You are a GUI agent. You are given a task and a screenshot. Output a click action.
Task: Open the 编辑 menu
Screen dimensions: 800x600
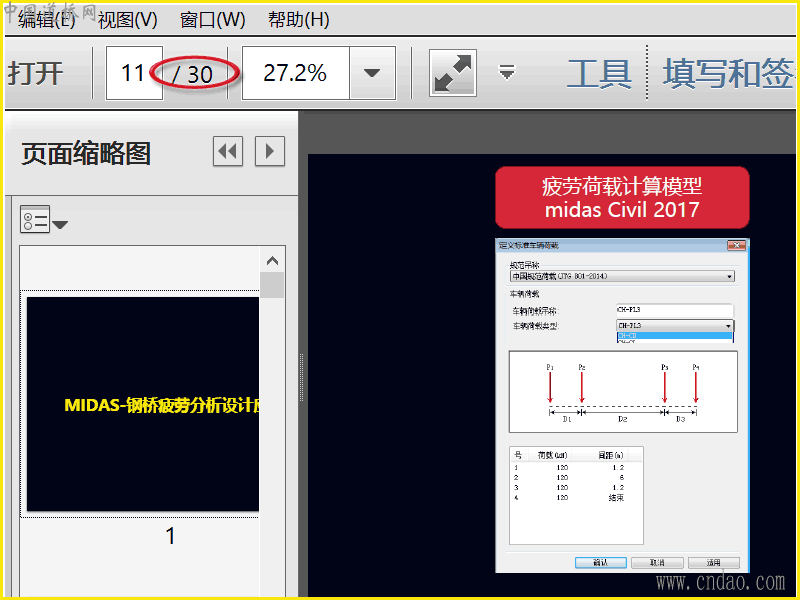pyautogui.click(x=46, y=20)
